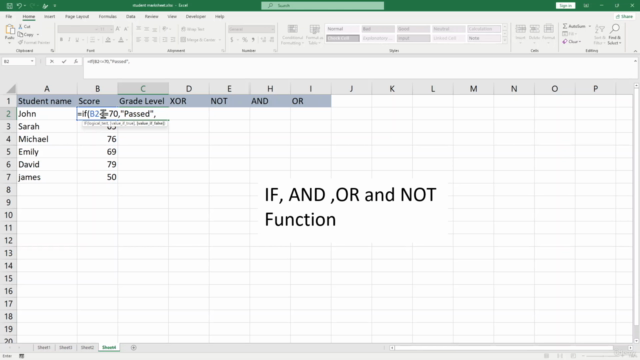This screenshot has height=360, width=640.
Task: Open Insert Function fx icon
Action: coord(76,61)
